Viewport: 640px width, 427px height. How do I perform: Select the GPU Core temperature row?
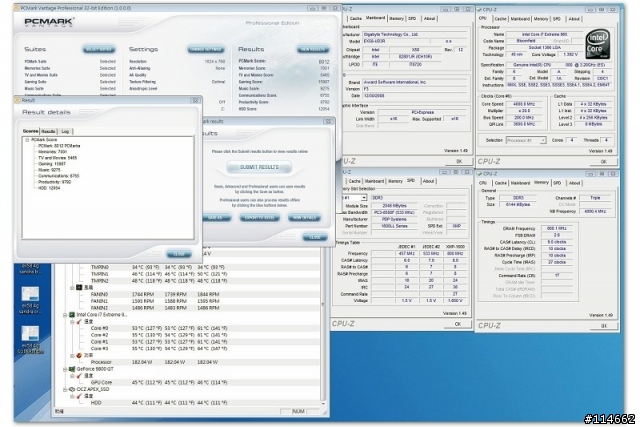click(188, 383)
